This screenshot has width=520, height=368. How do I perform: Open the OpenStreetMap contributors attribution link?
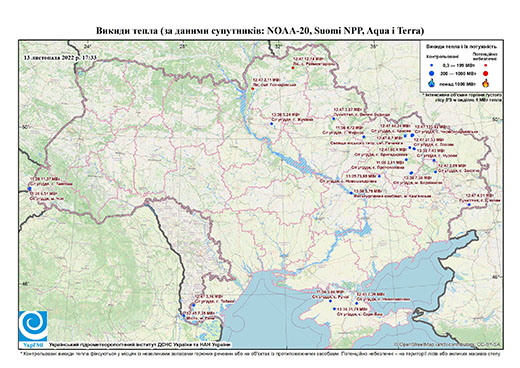pos(448,344)
